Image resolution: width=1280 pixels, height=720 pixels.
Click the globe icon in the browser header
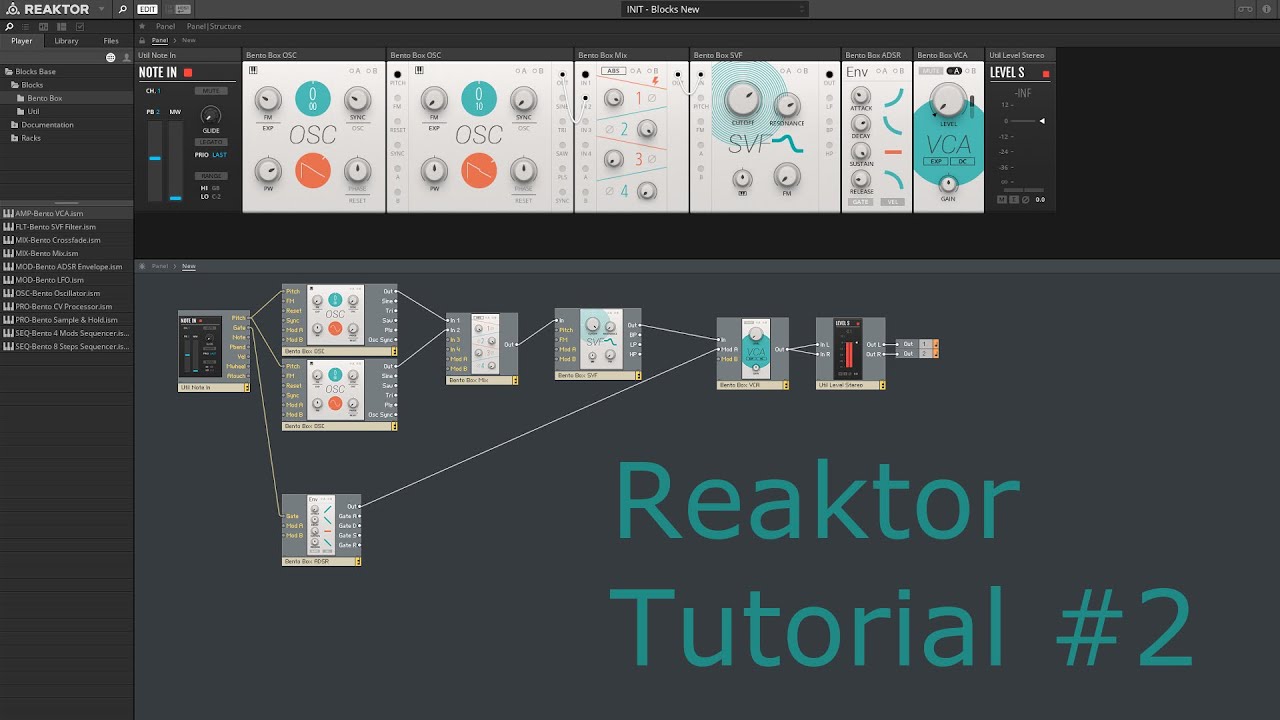(x=110, y=57)
